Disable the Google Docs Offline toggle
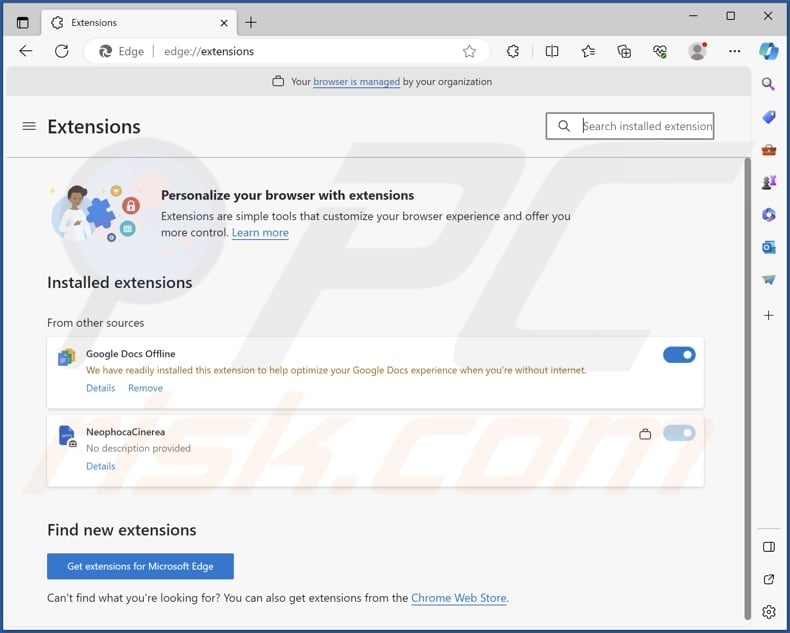This screenshot has height=633, width=790. 679,355
